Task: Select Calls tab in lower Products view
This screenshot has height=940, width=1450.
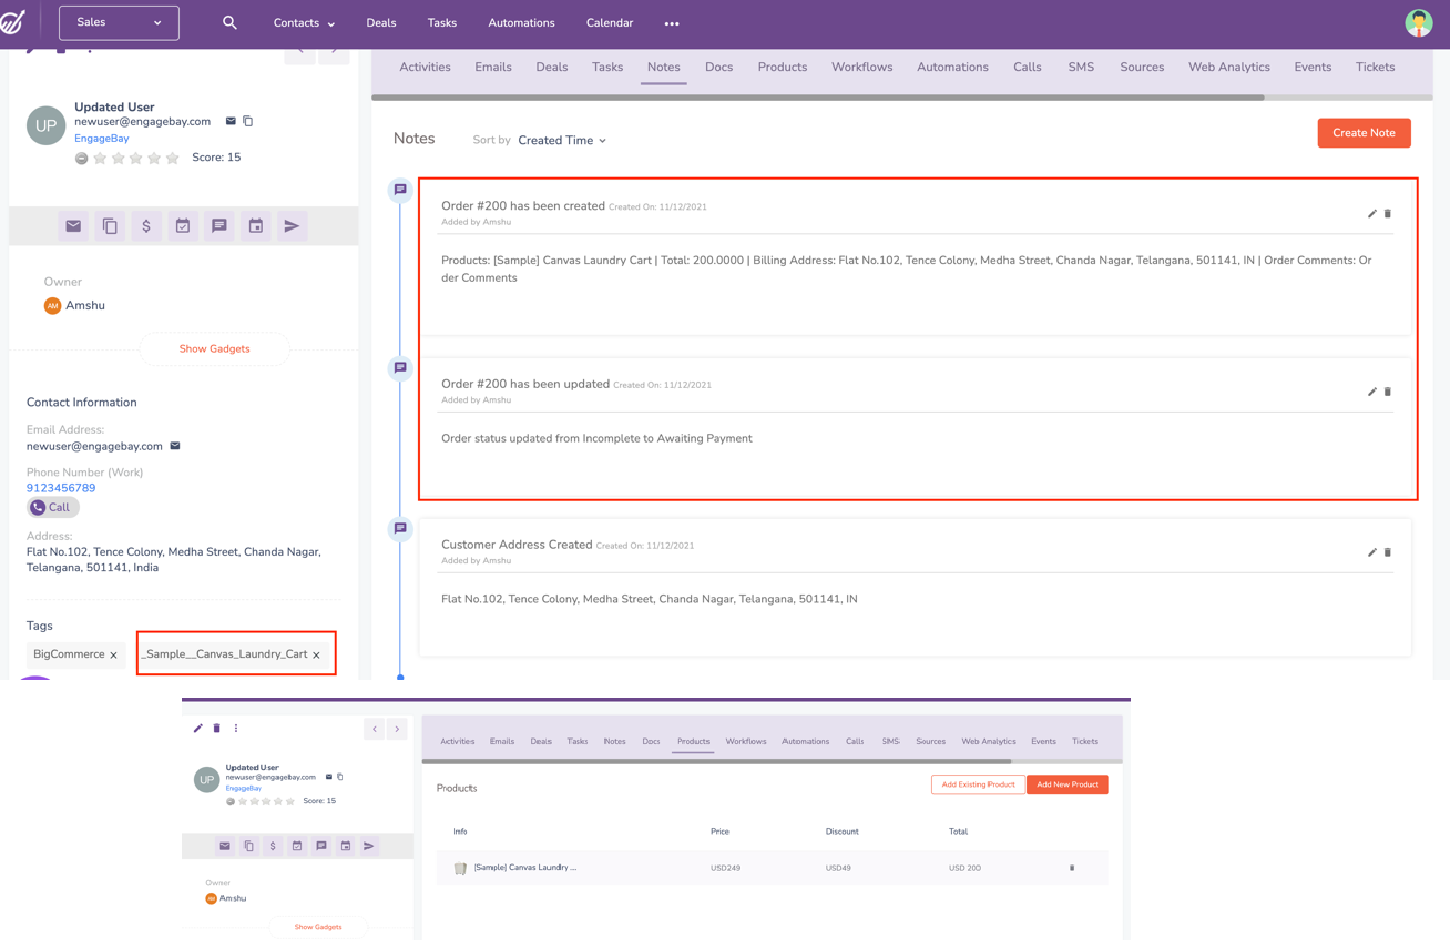Action: [x=855, y=742]
